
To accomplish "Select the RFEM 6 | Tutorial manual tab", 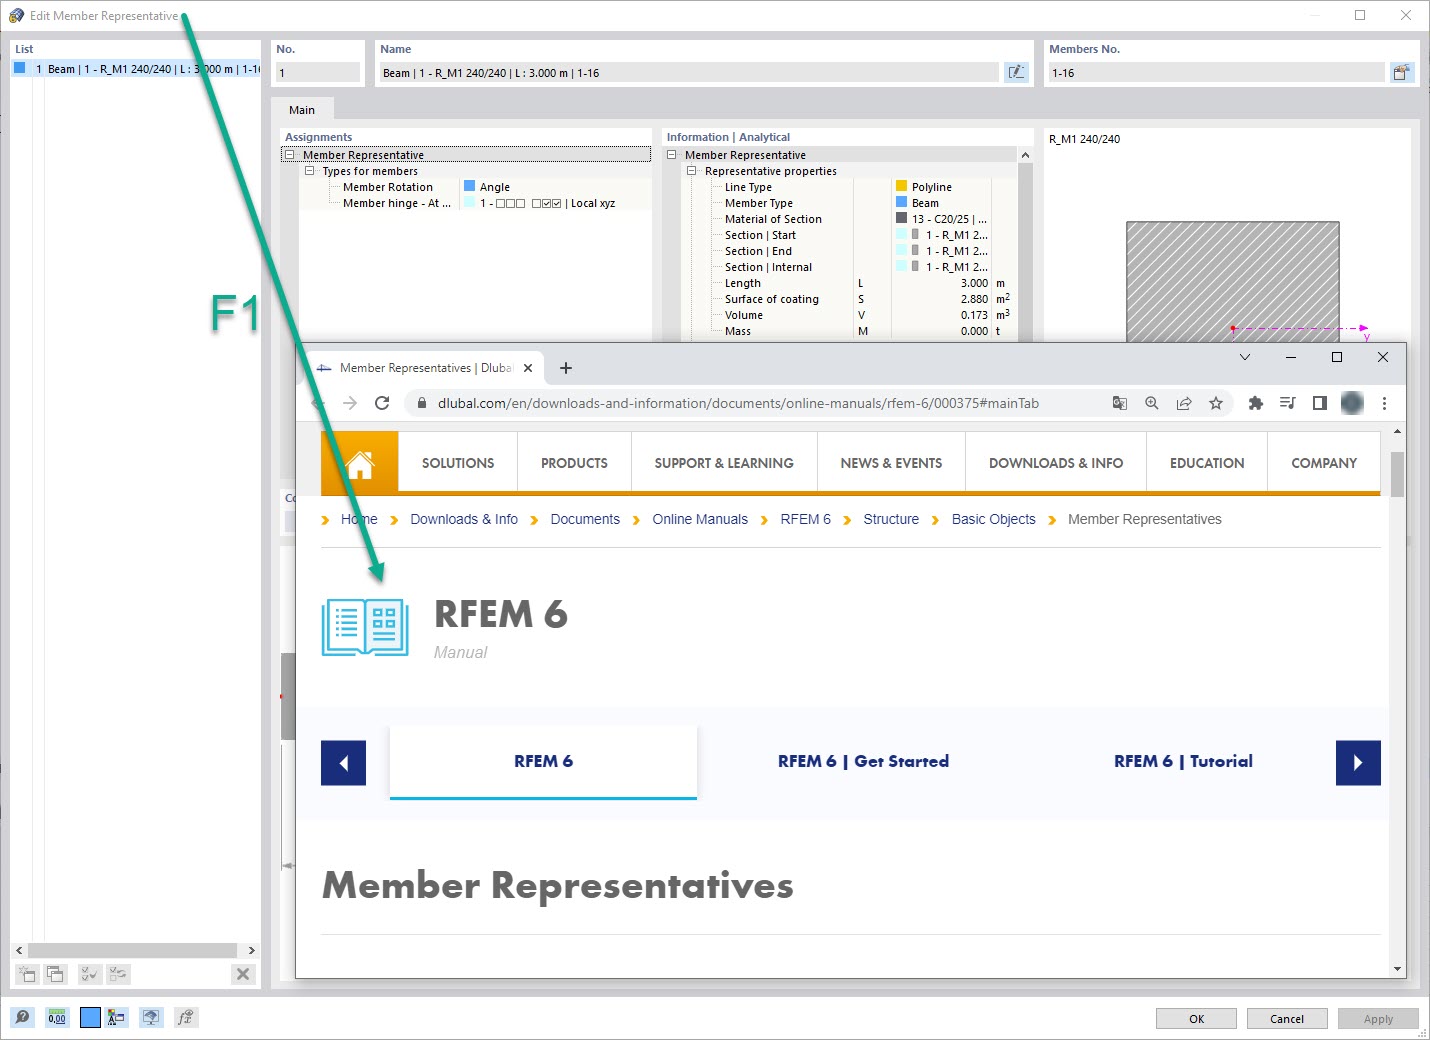I will click(x=1183, y=761).
